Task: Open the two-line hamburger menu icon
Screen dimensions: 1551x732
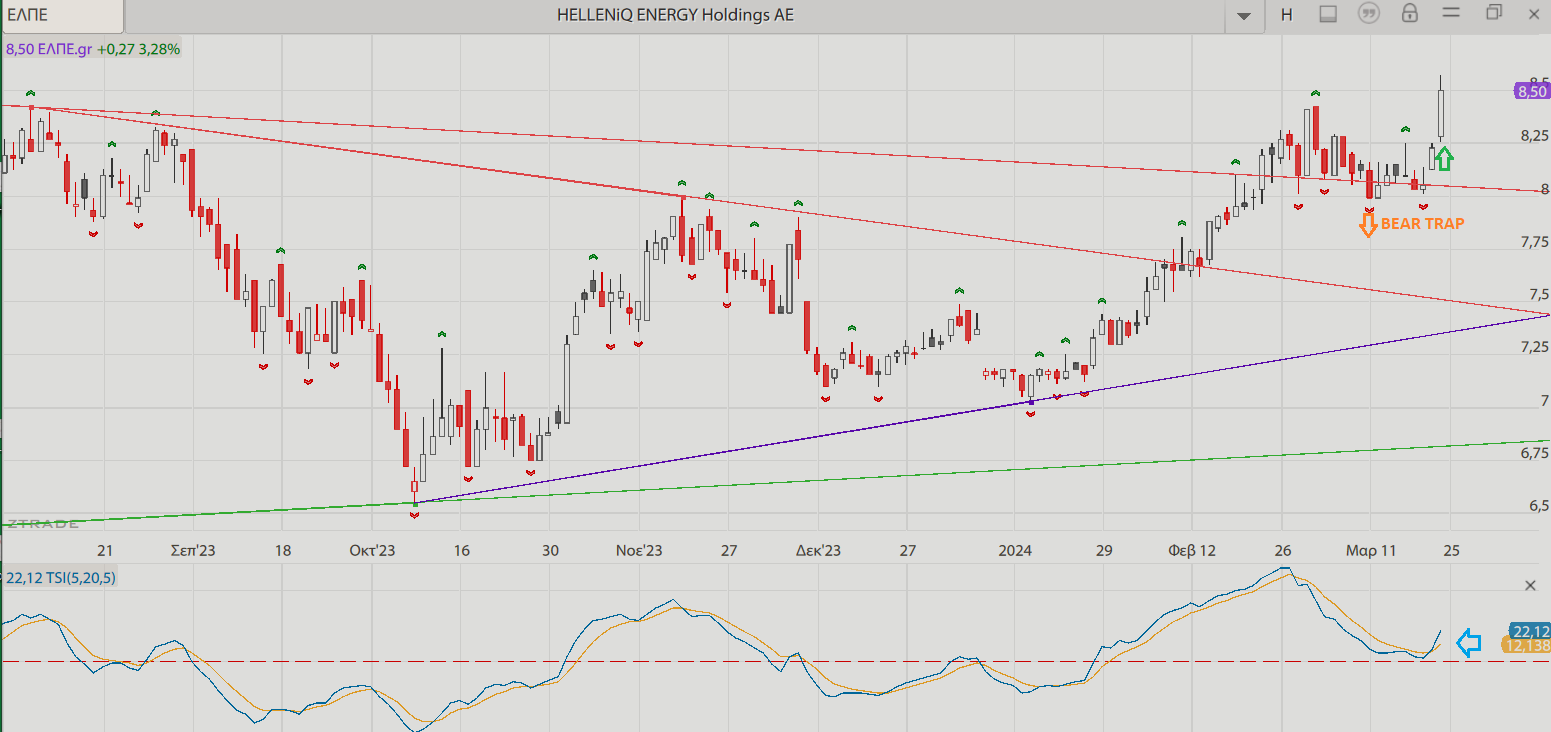Action: pyautogui.click(x=1451, y=13)
